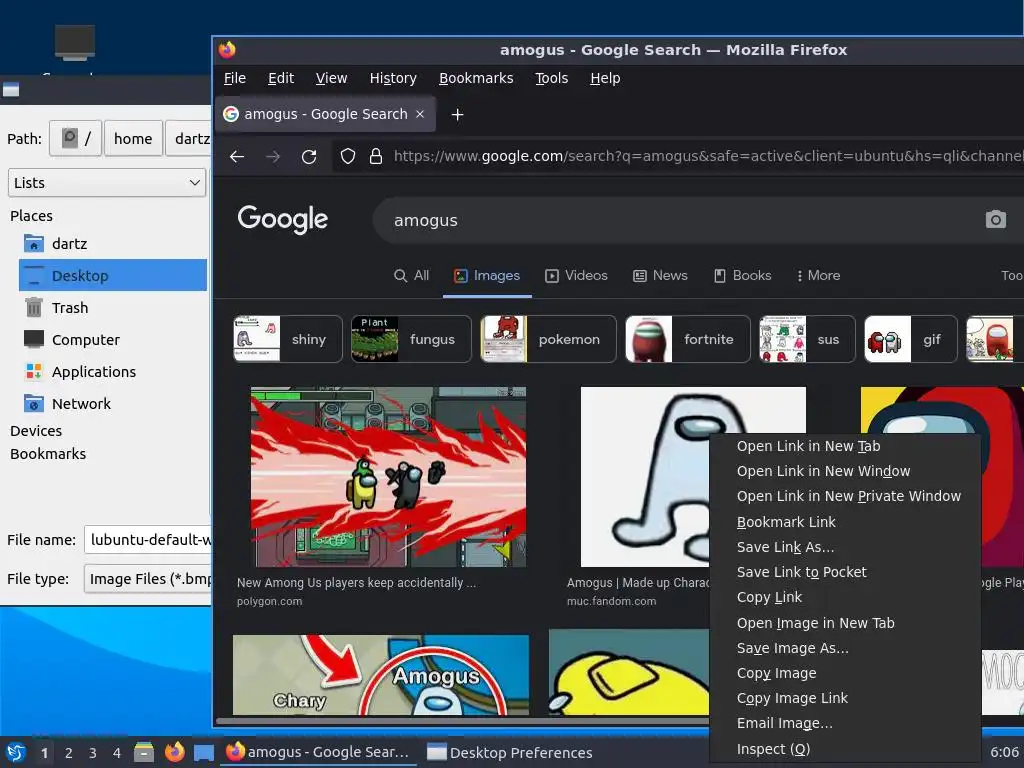The image size is (1024, 768).
Task: Filter images by fungus chip
Action: coord(411,339)
